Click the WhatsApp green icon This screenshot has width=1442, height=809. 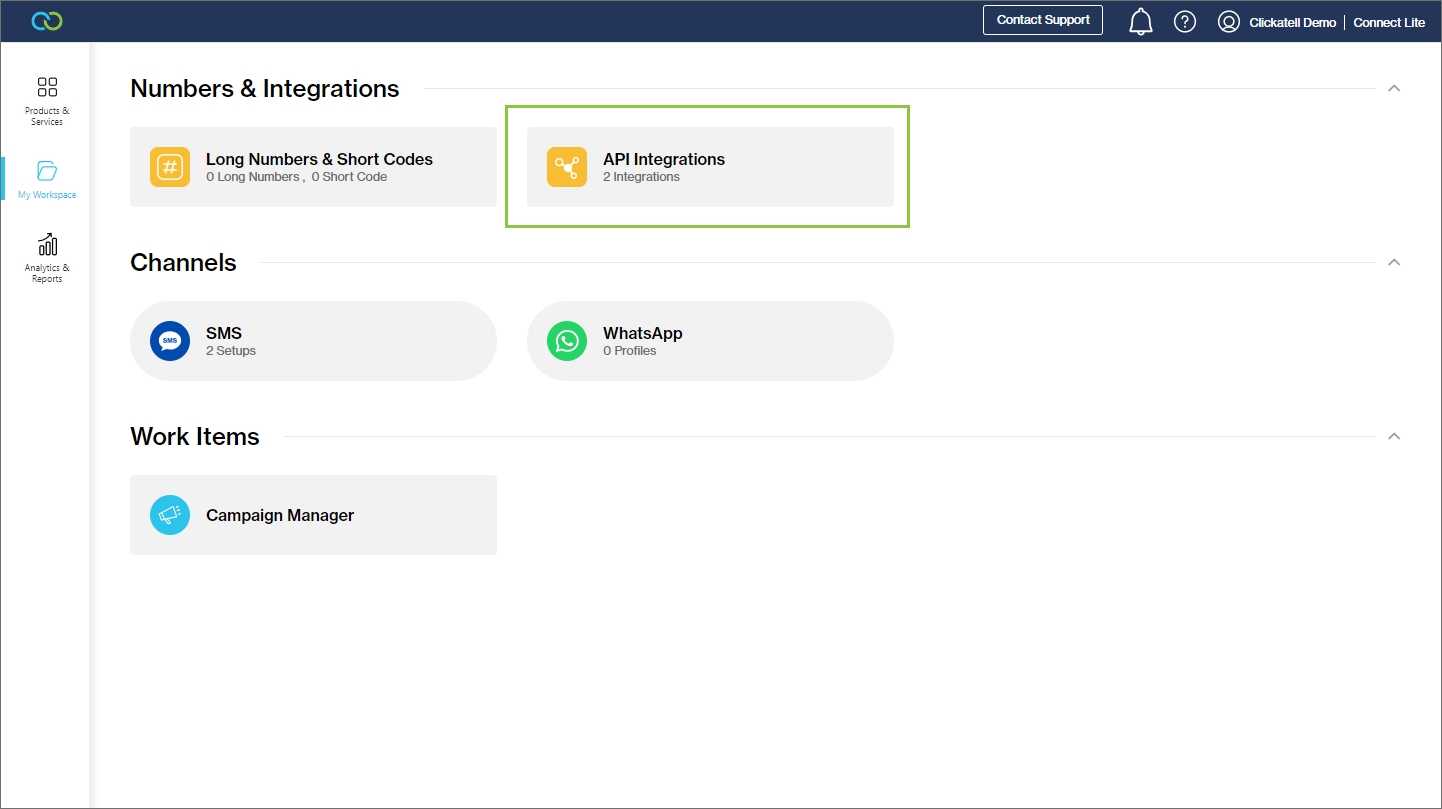pos(567,341)
